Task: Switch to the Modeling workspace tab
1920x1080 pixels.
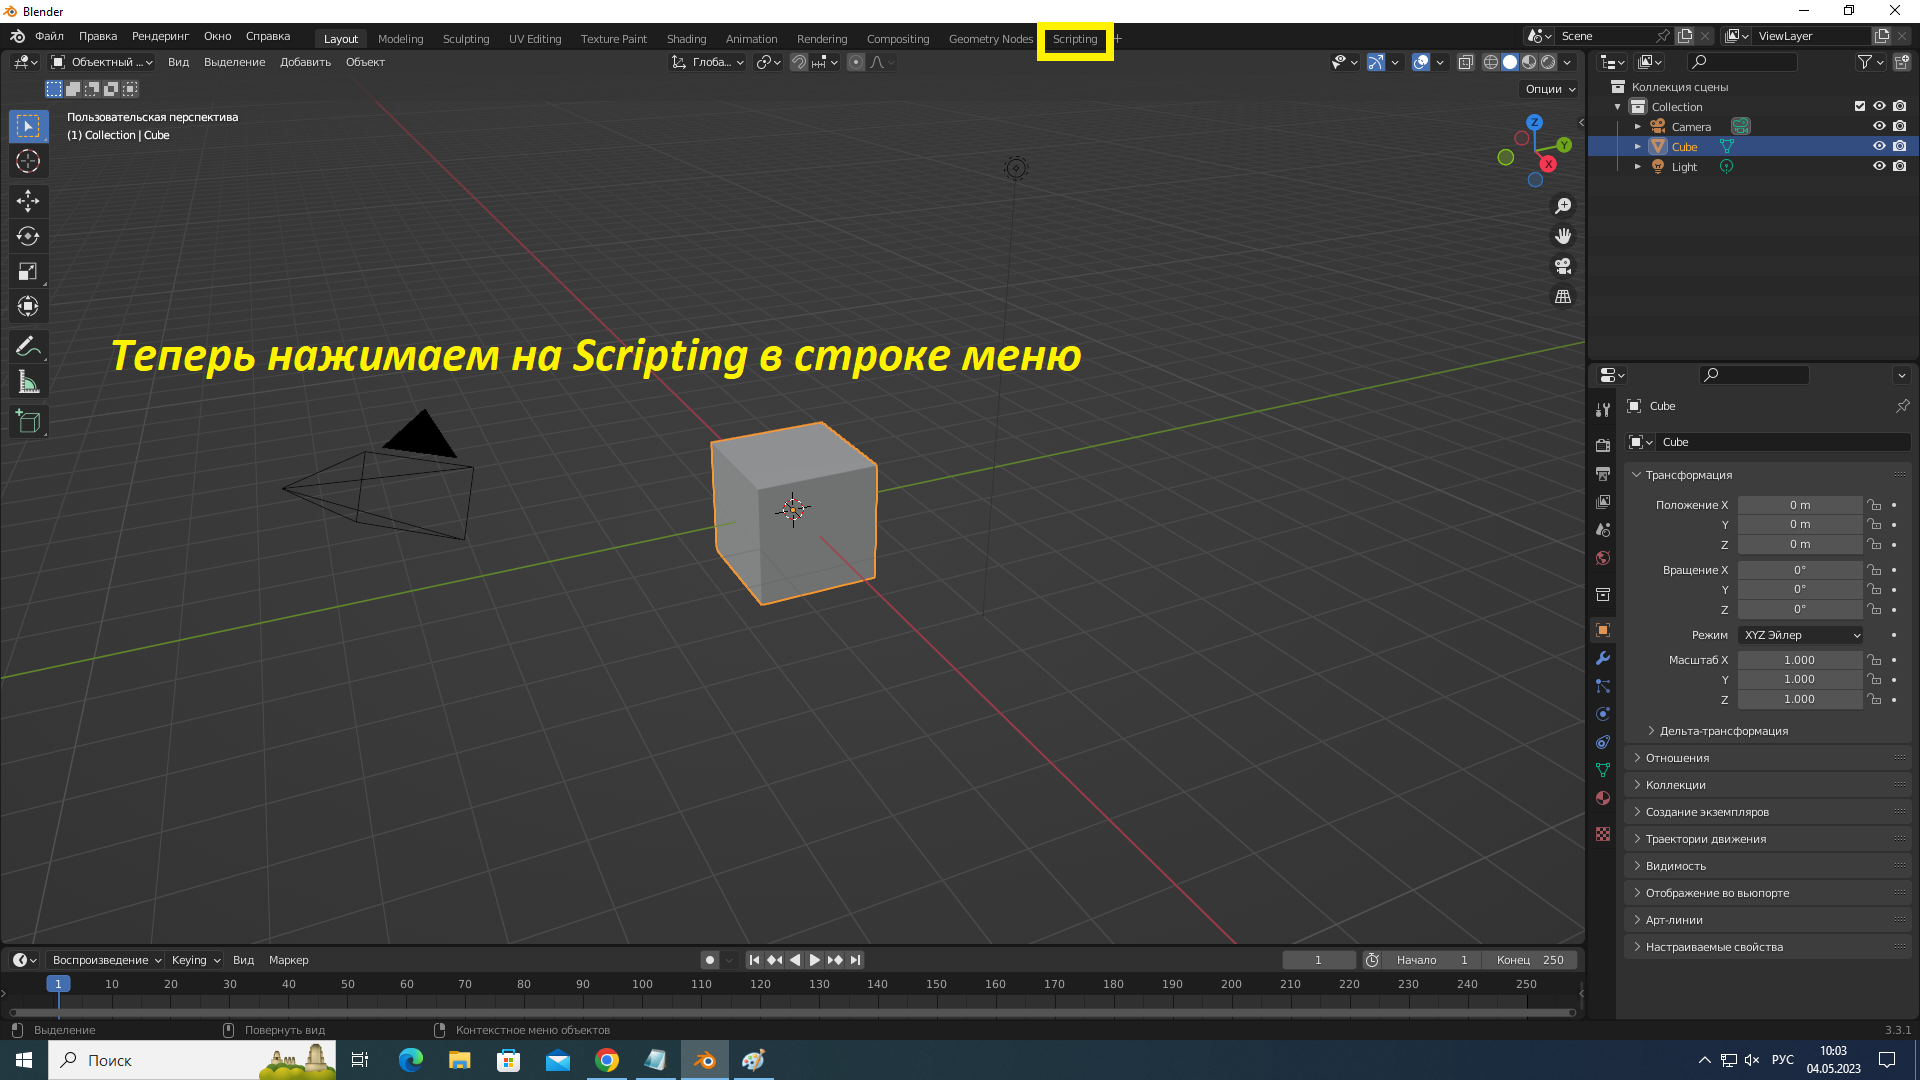Action: (400, 39)
